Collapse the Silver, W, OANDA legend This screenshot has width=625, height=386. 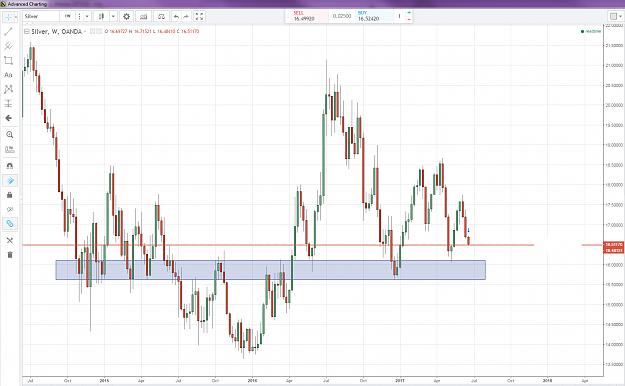(x=27, y=31)
